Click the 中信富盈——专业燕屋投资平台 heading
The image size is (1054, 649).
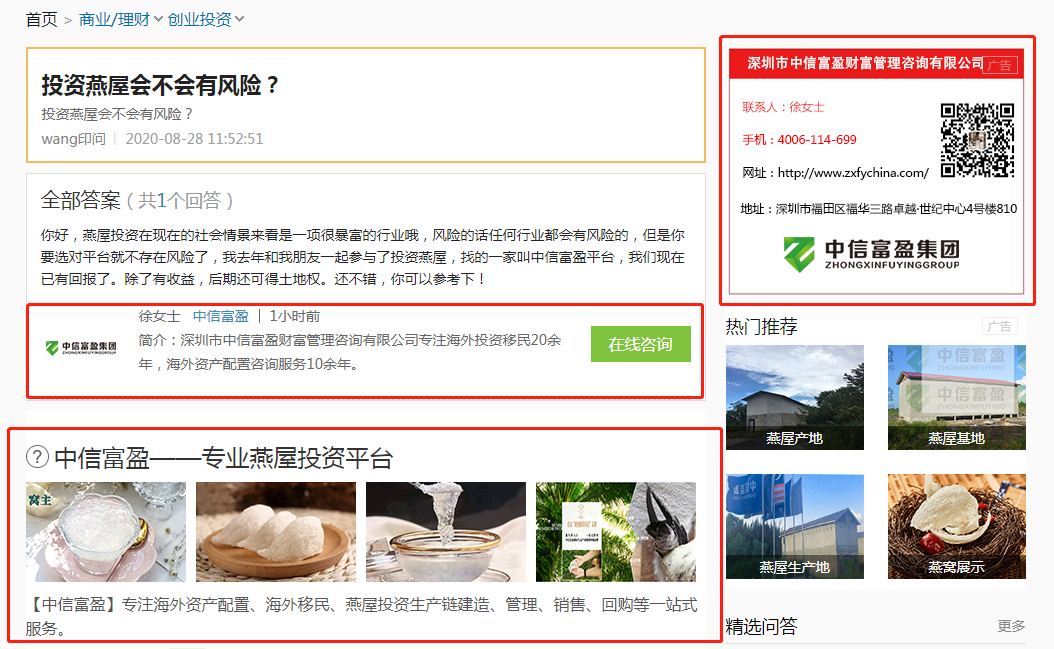coord(223,458)
